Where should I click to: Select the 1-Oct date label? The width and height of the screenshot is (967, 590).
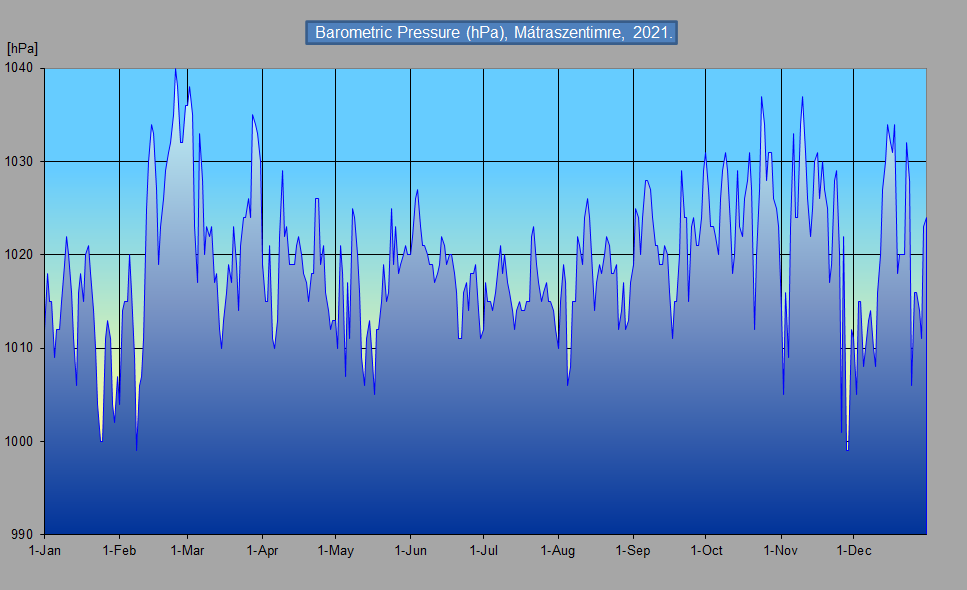(705, 550)
